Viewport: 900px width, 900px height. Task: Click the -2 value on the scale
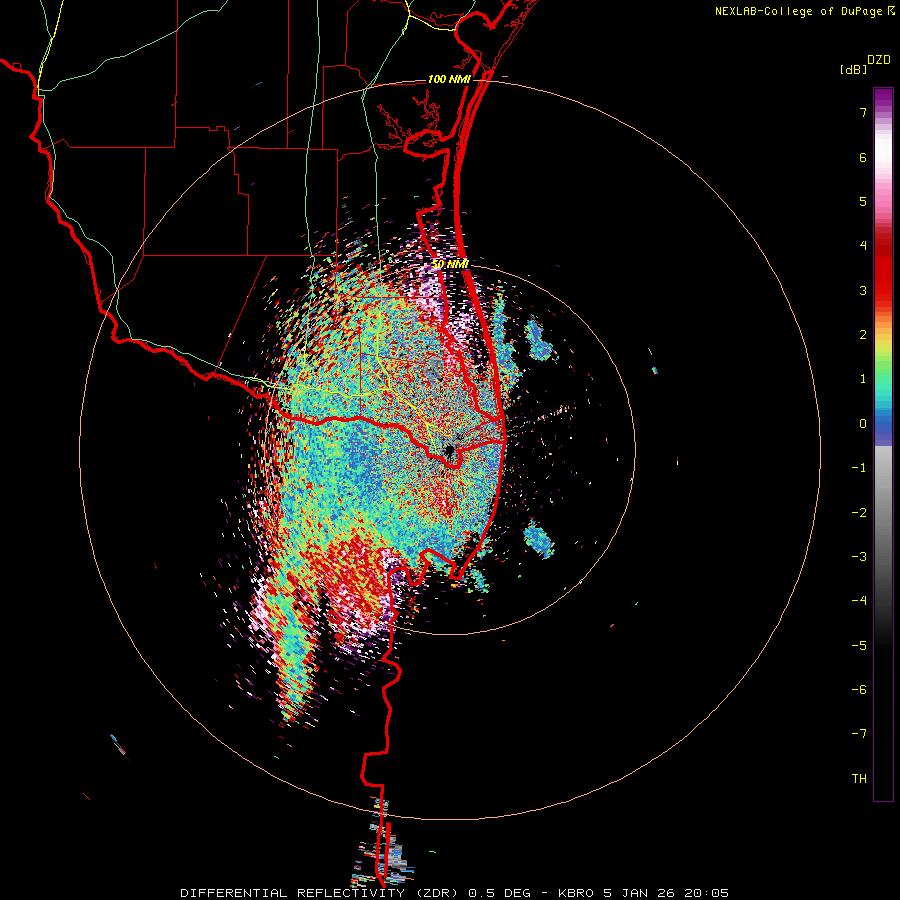[x=859, y=513]
